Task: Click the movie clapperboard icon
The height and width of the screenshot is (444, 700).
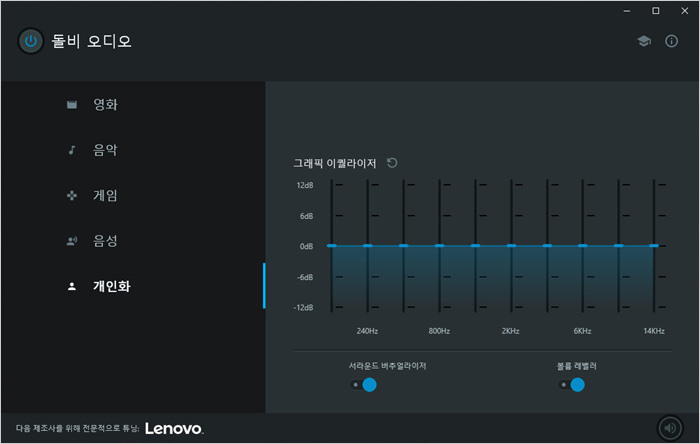Action: [x=72, y=104]
